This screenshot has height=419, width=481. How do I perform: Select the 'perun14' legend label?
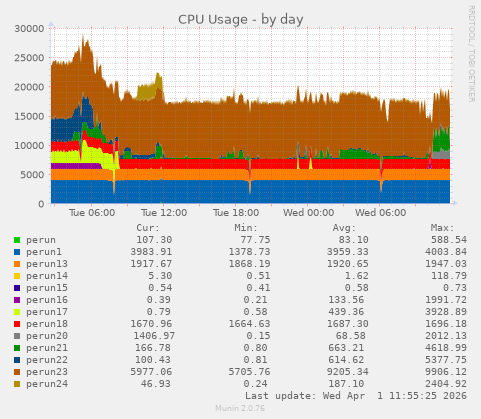(47, 276)
